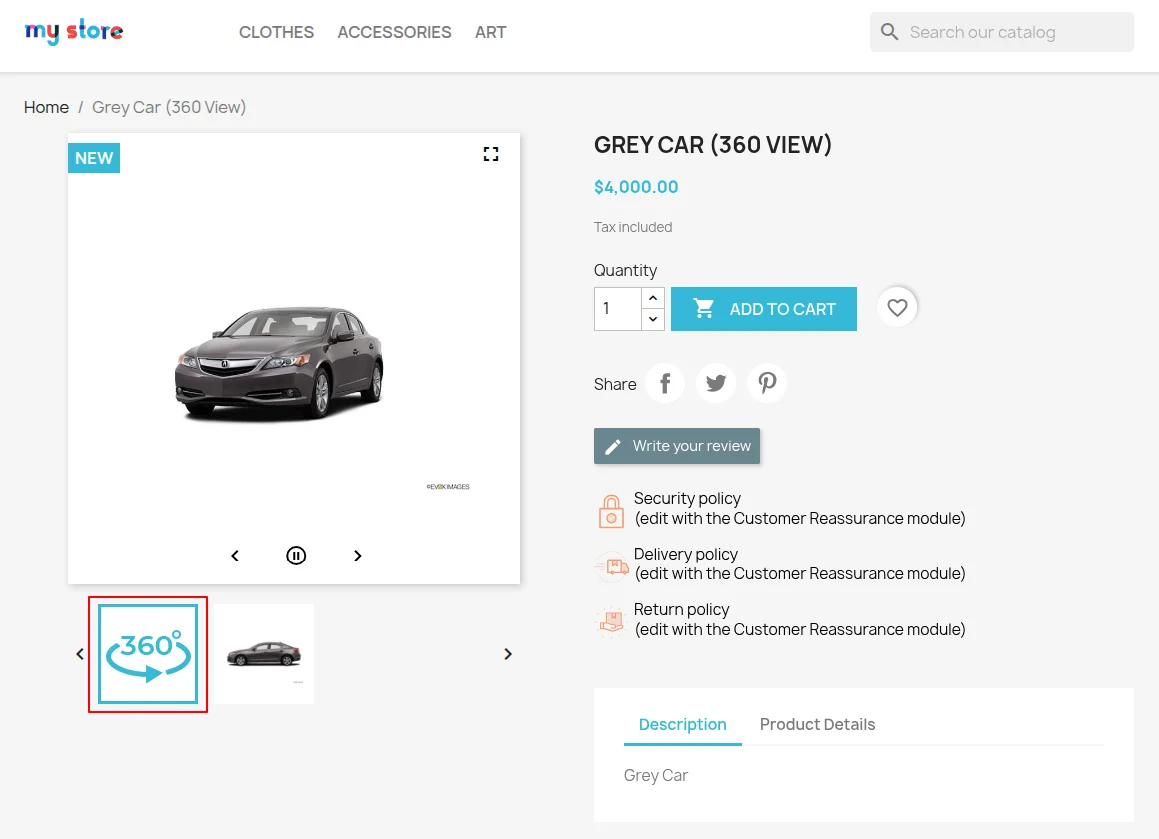Select the side view car thumbnail
Screen dimensions: 1159x839
click(264, 654)
